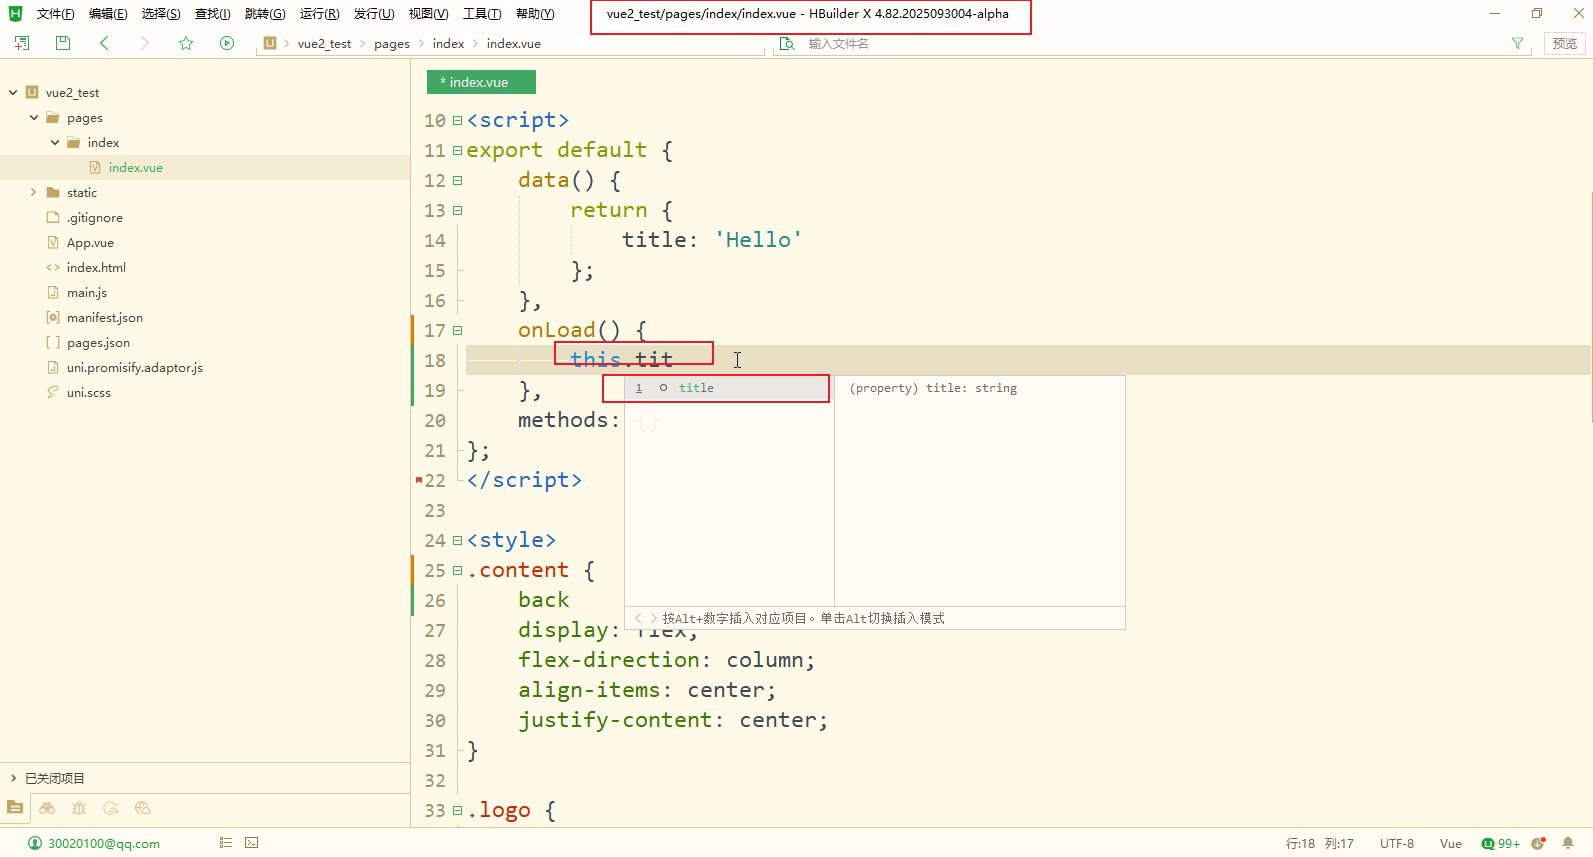Viewport: 1593px width, 857px height.
Task: Open the binoculars search panel
Action: click(47, 808)
